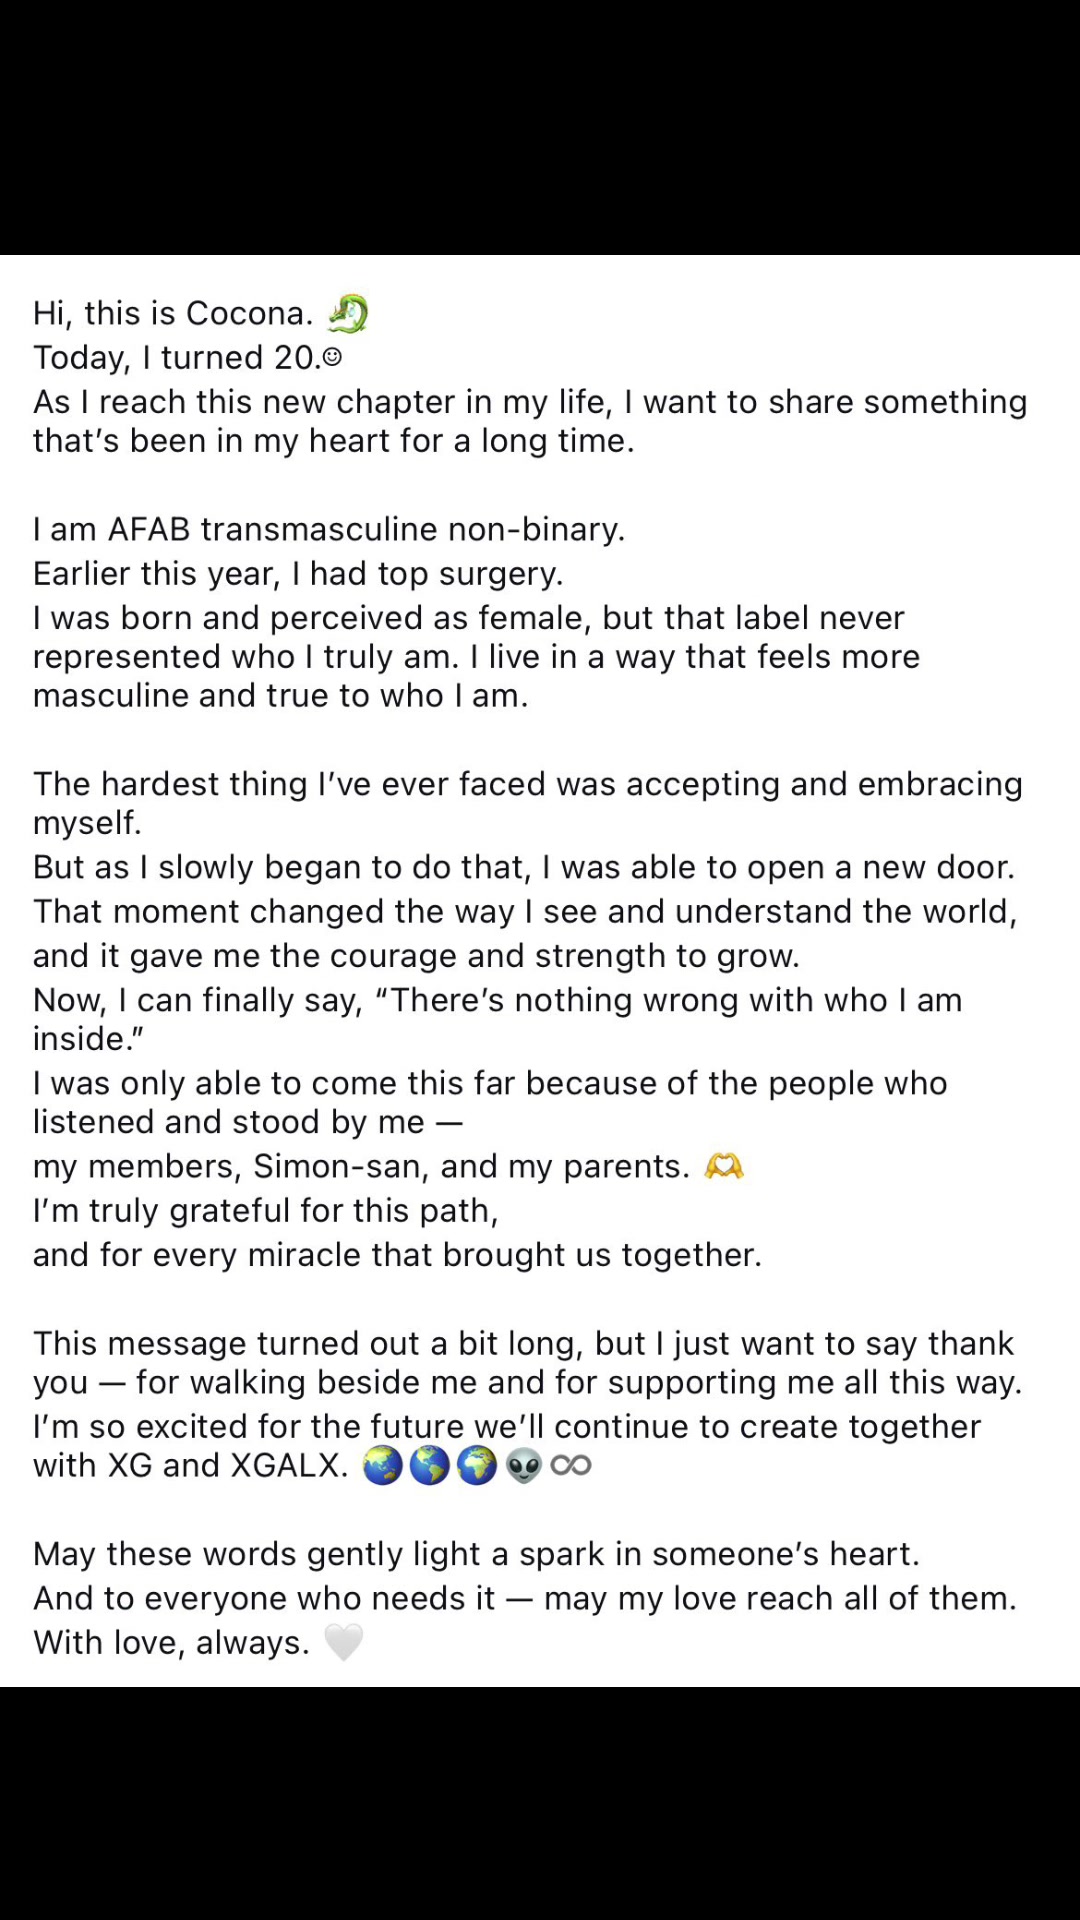Click the text 'Today, I turned 20.'
The height and width of the screenshot is (1920, 1080).
[x=178, y=357]
